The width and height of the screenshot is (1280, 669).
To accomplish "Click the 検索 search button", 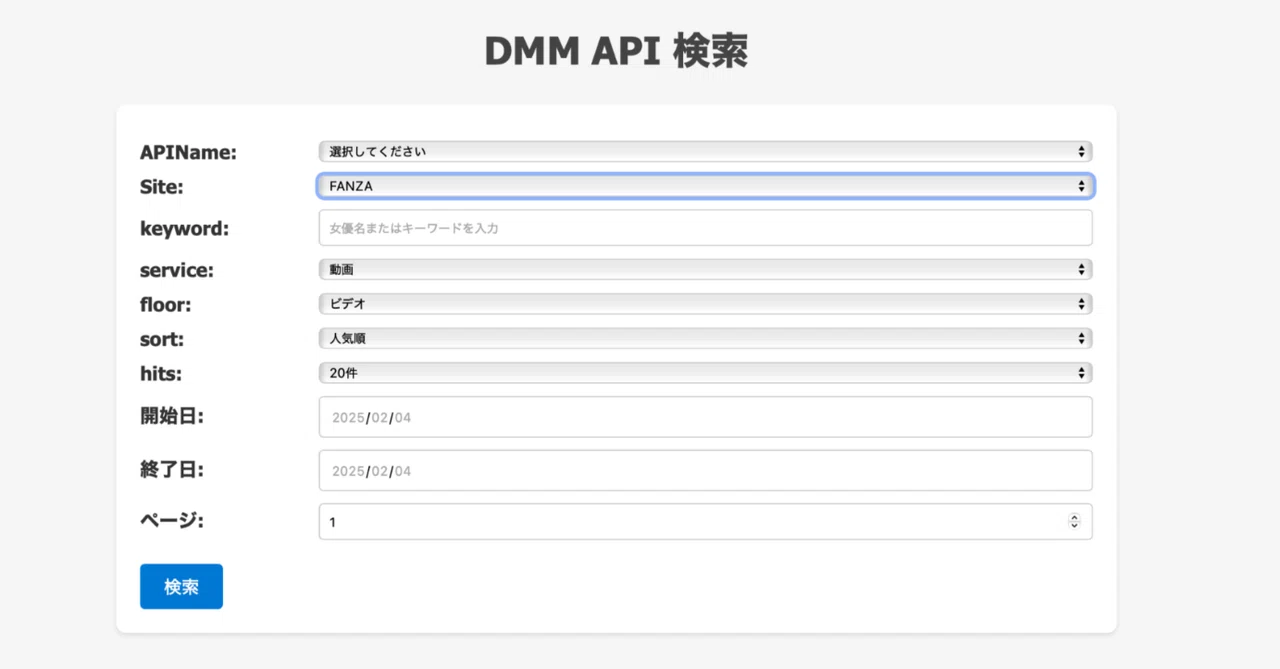I will (x=181, y=587).
